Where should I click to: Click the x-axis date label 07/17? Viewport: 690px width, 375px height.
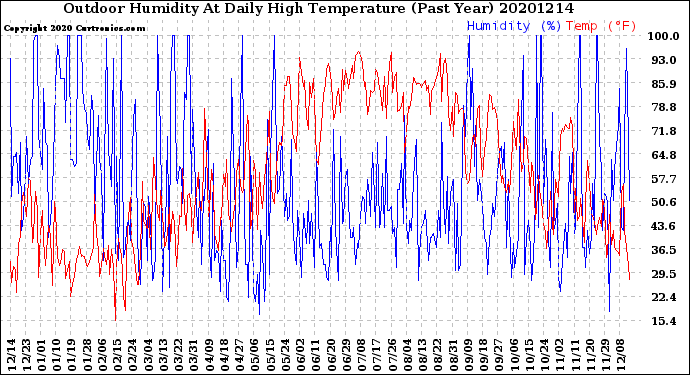376,355
